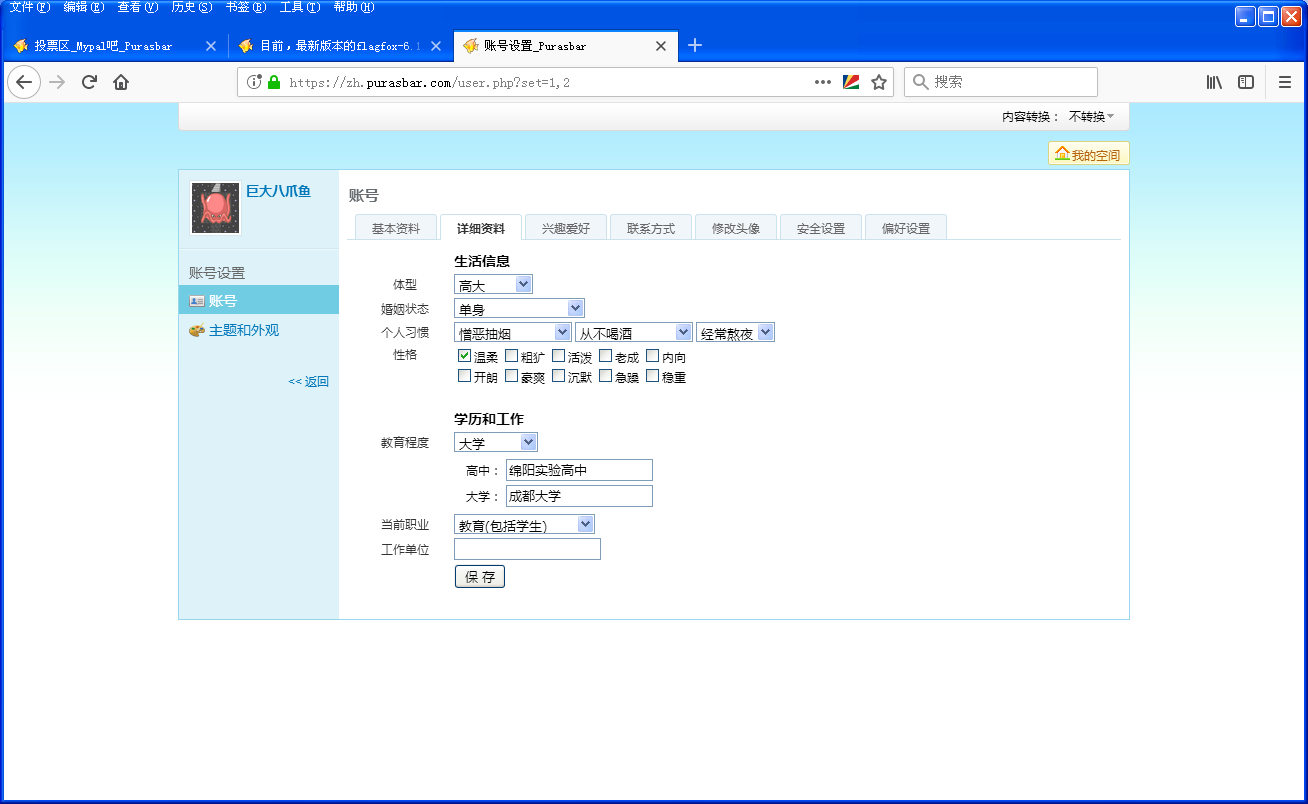Click the 工作单位 text field

coord(527,549)
